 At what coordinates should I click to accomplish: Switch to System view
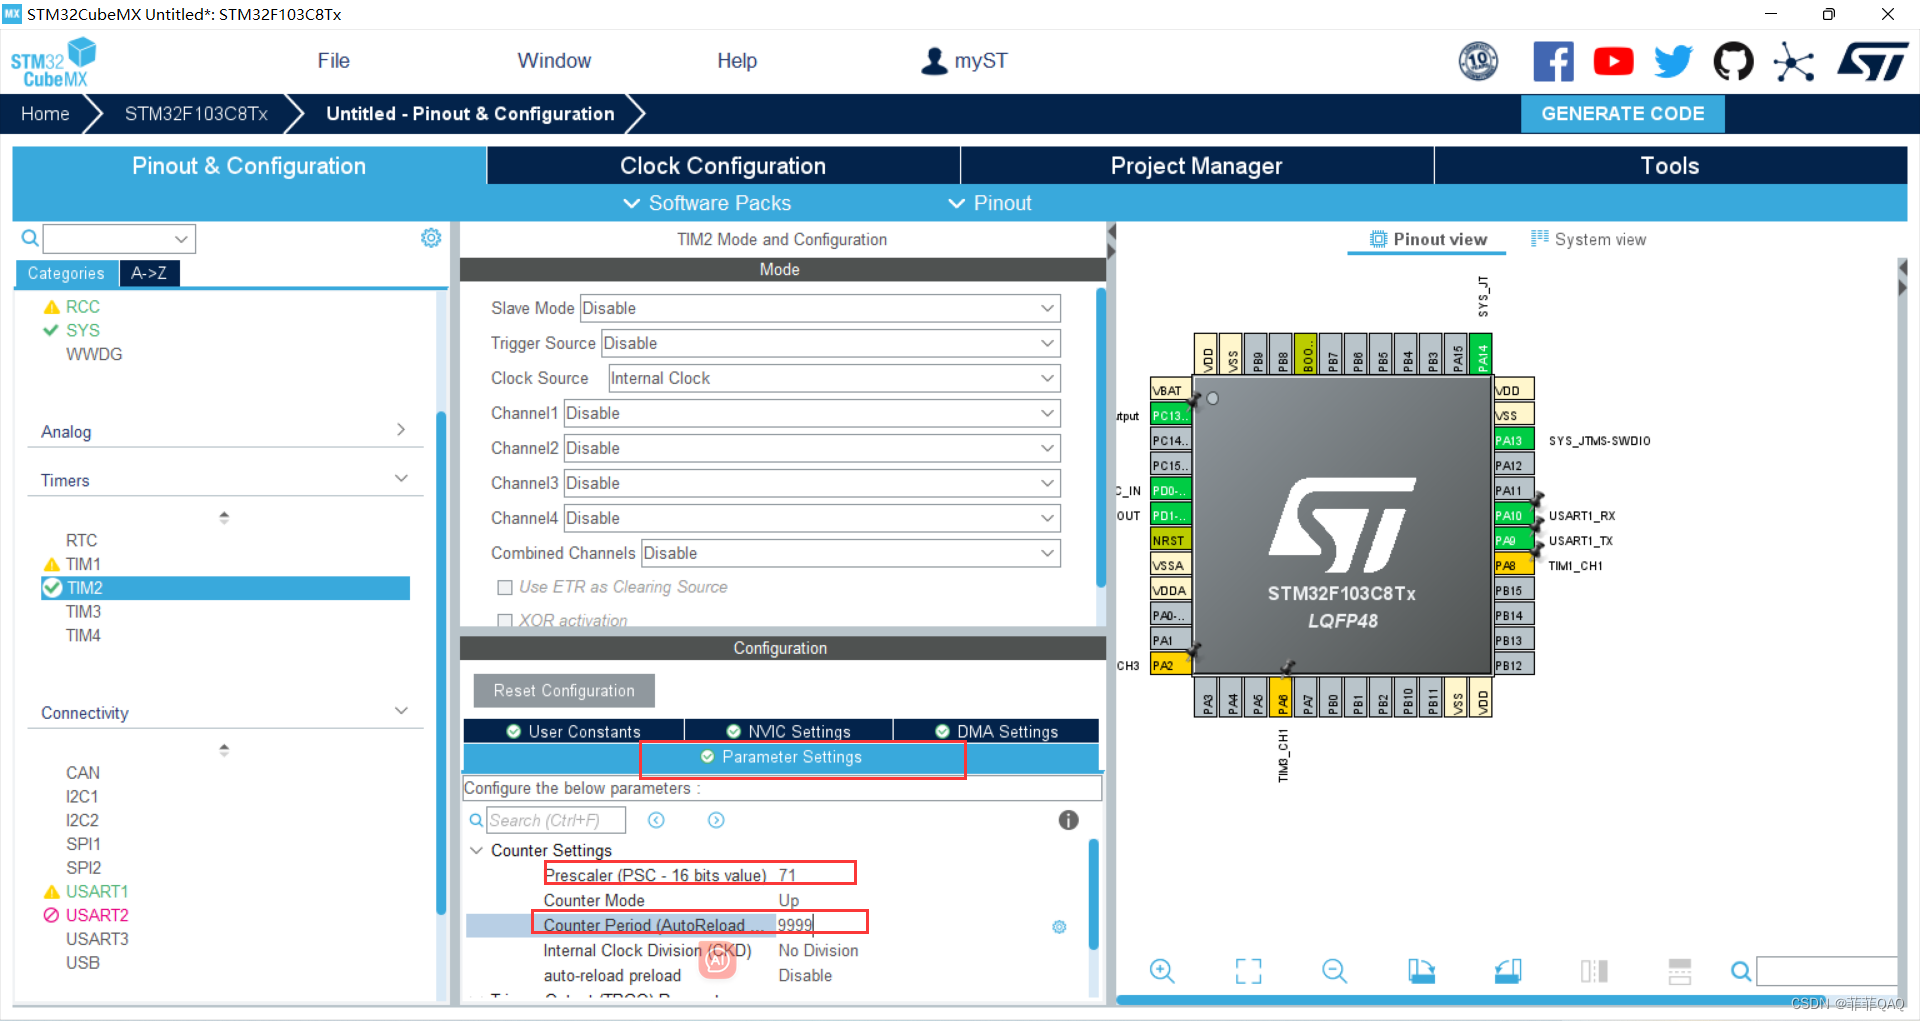click(1588, 239)
